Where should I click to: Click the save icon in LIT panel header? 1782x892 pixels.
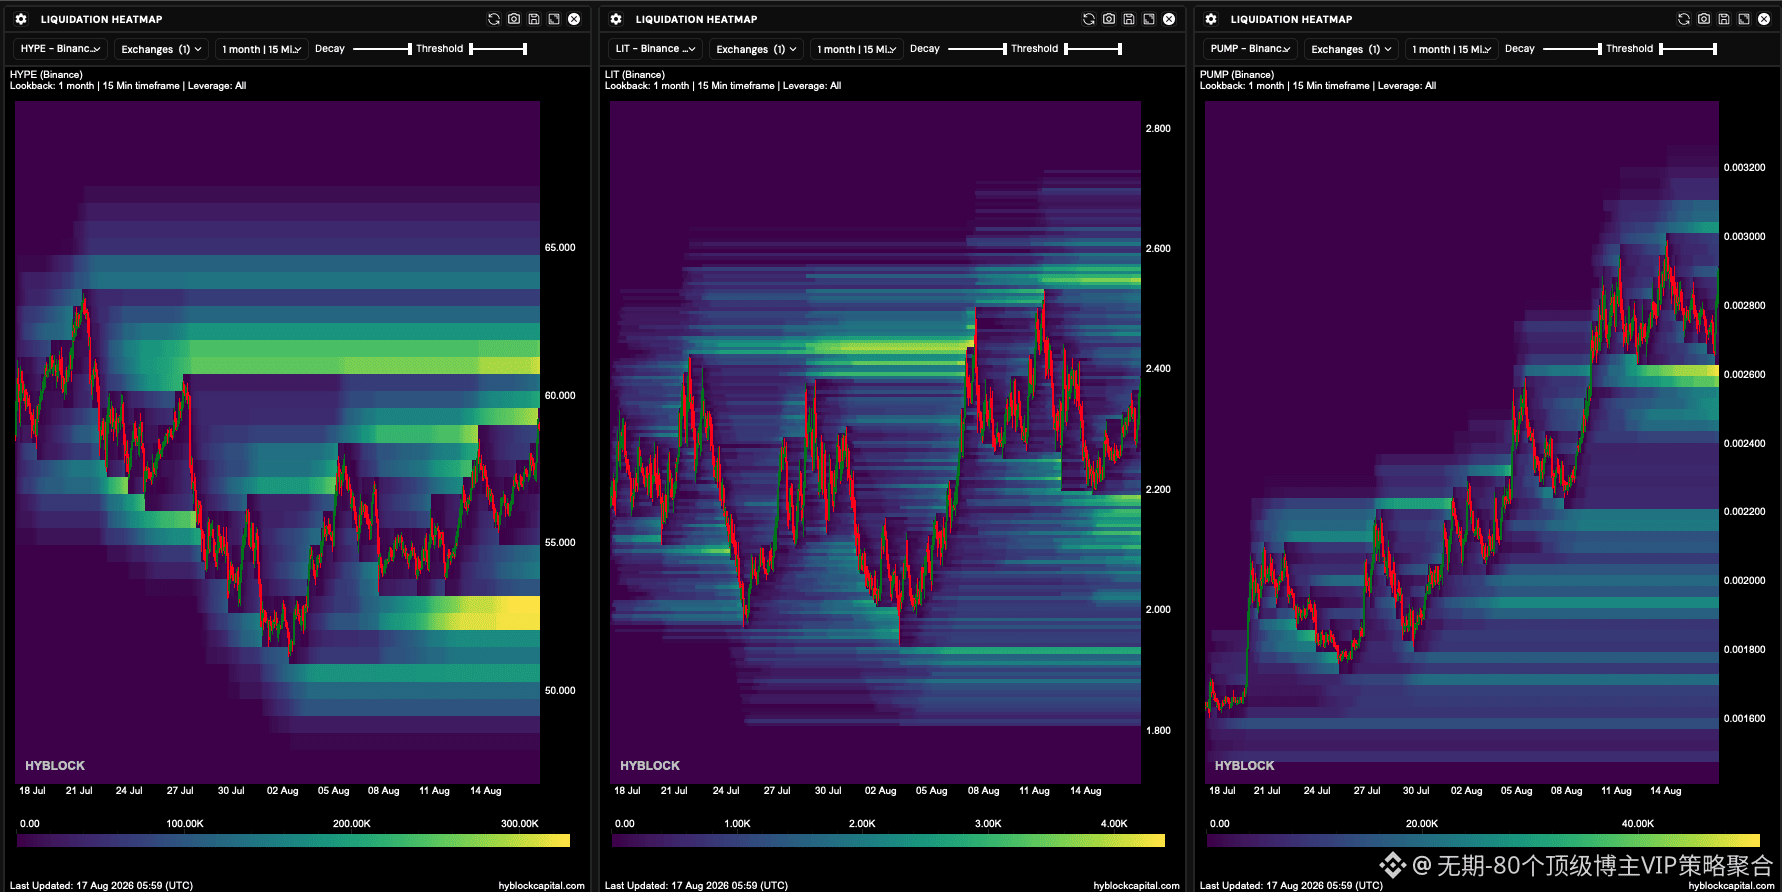click(1129, 19)
